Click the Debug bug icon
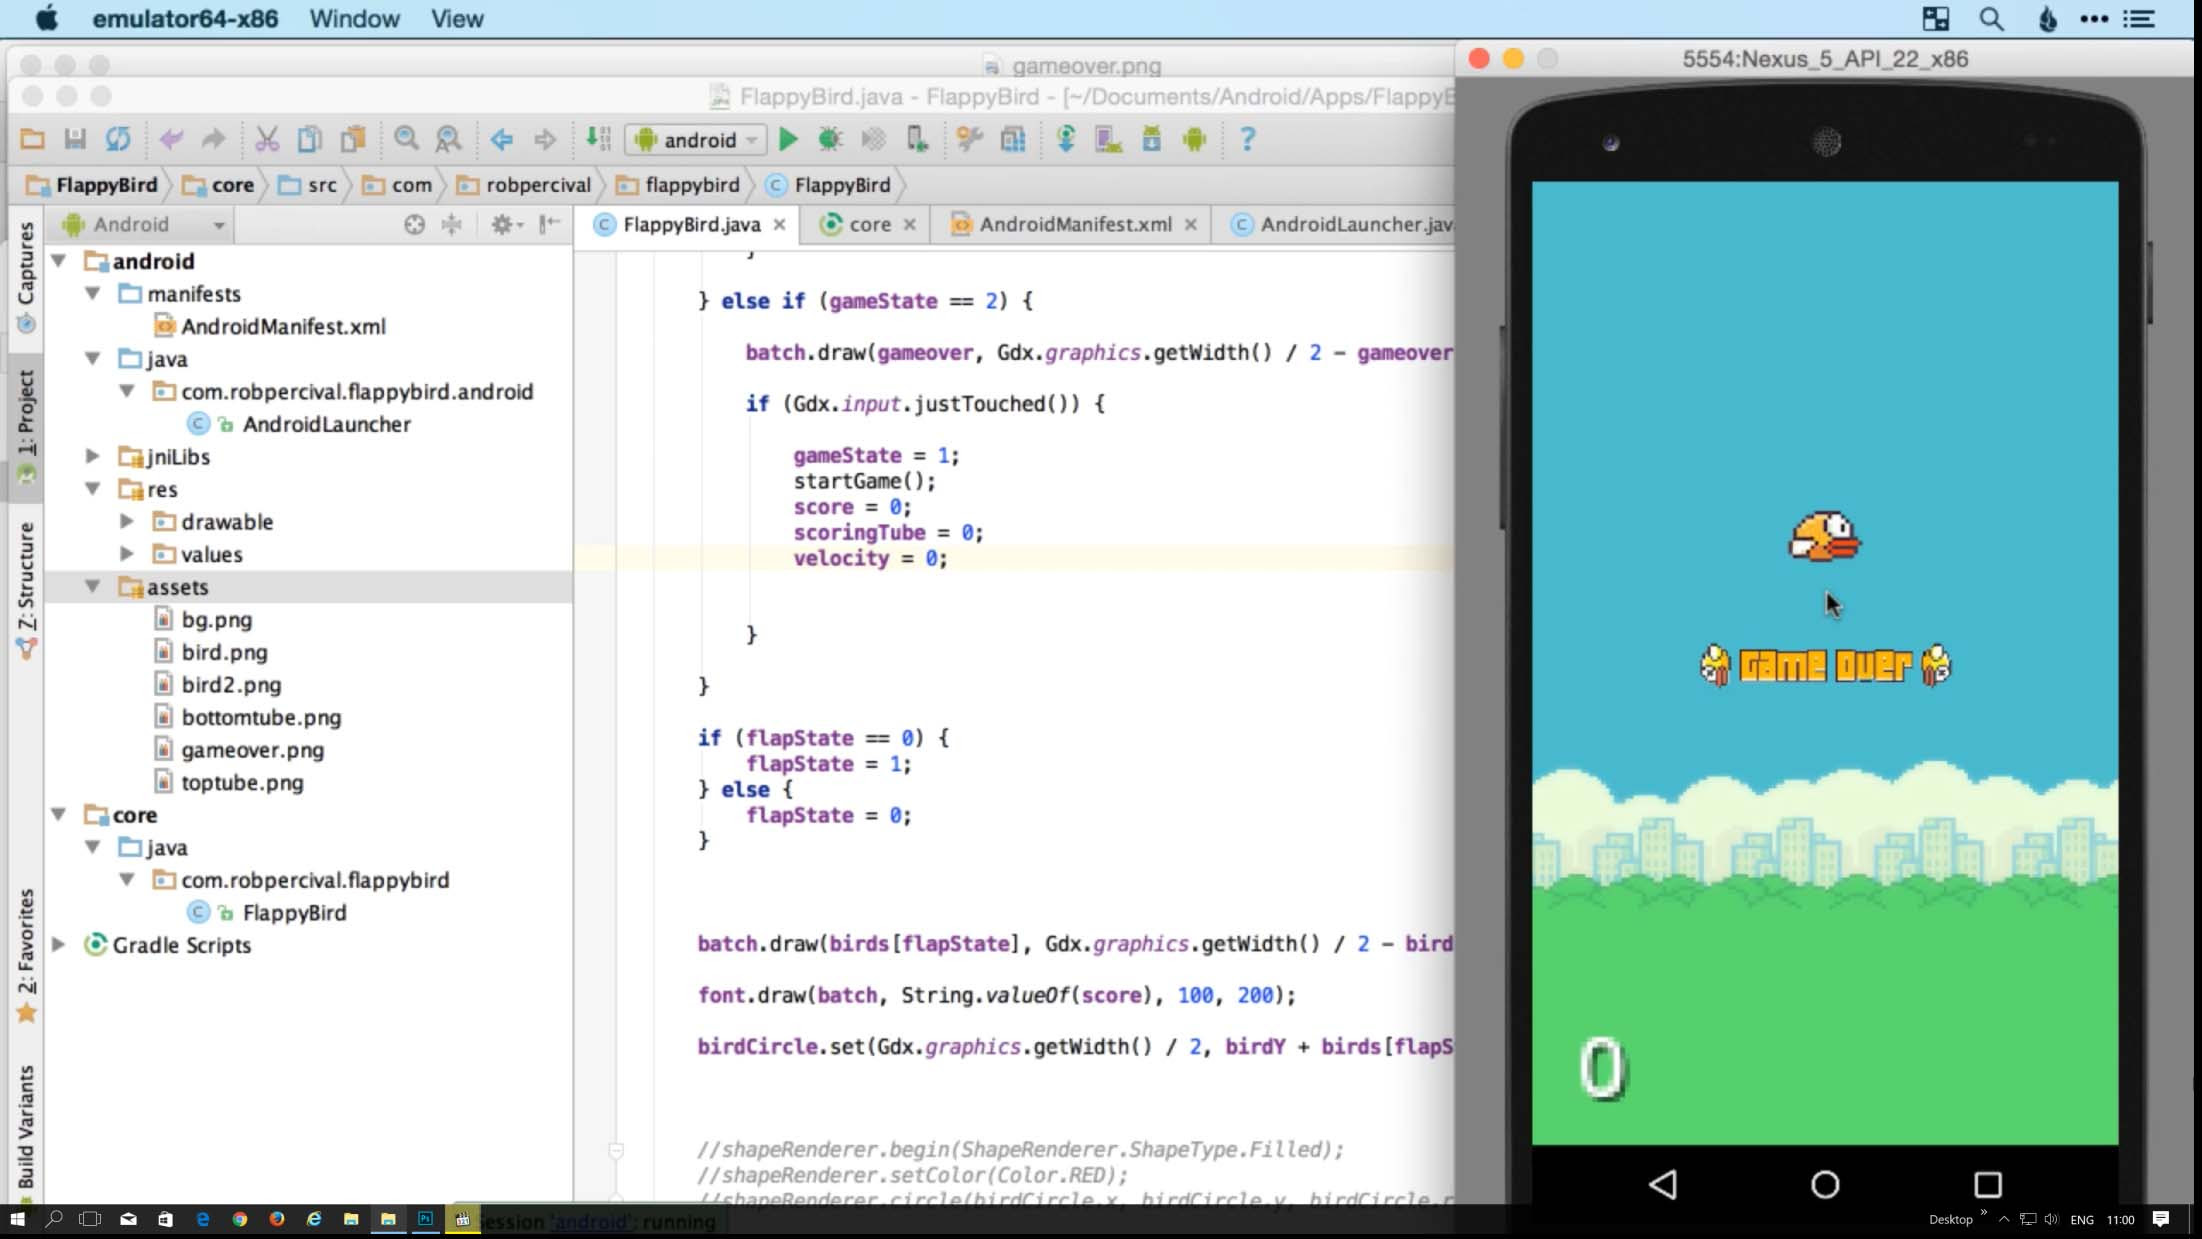This screenshot has width=2202, height=1239. pyautogui.click(x=830, y=139)
